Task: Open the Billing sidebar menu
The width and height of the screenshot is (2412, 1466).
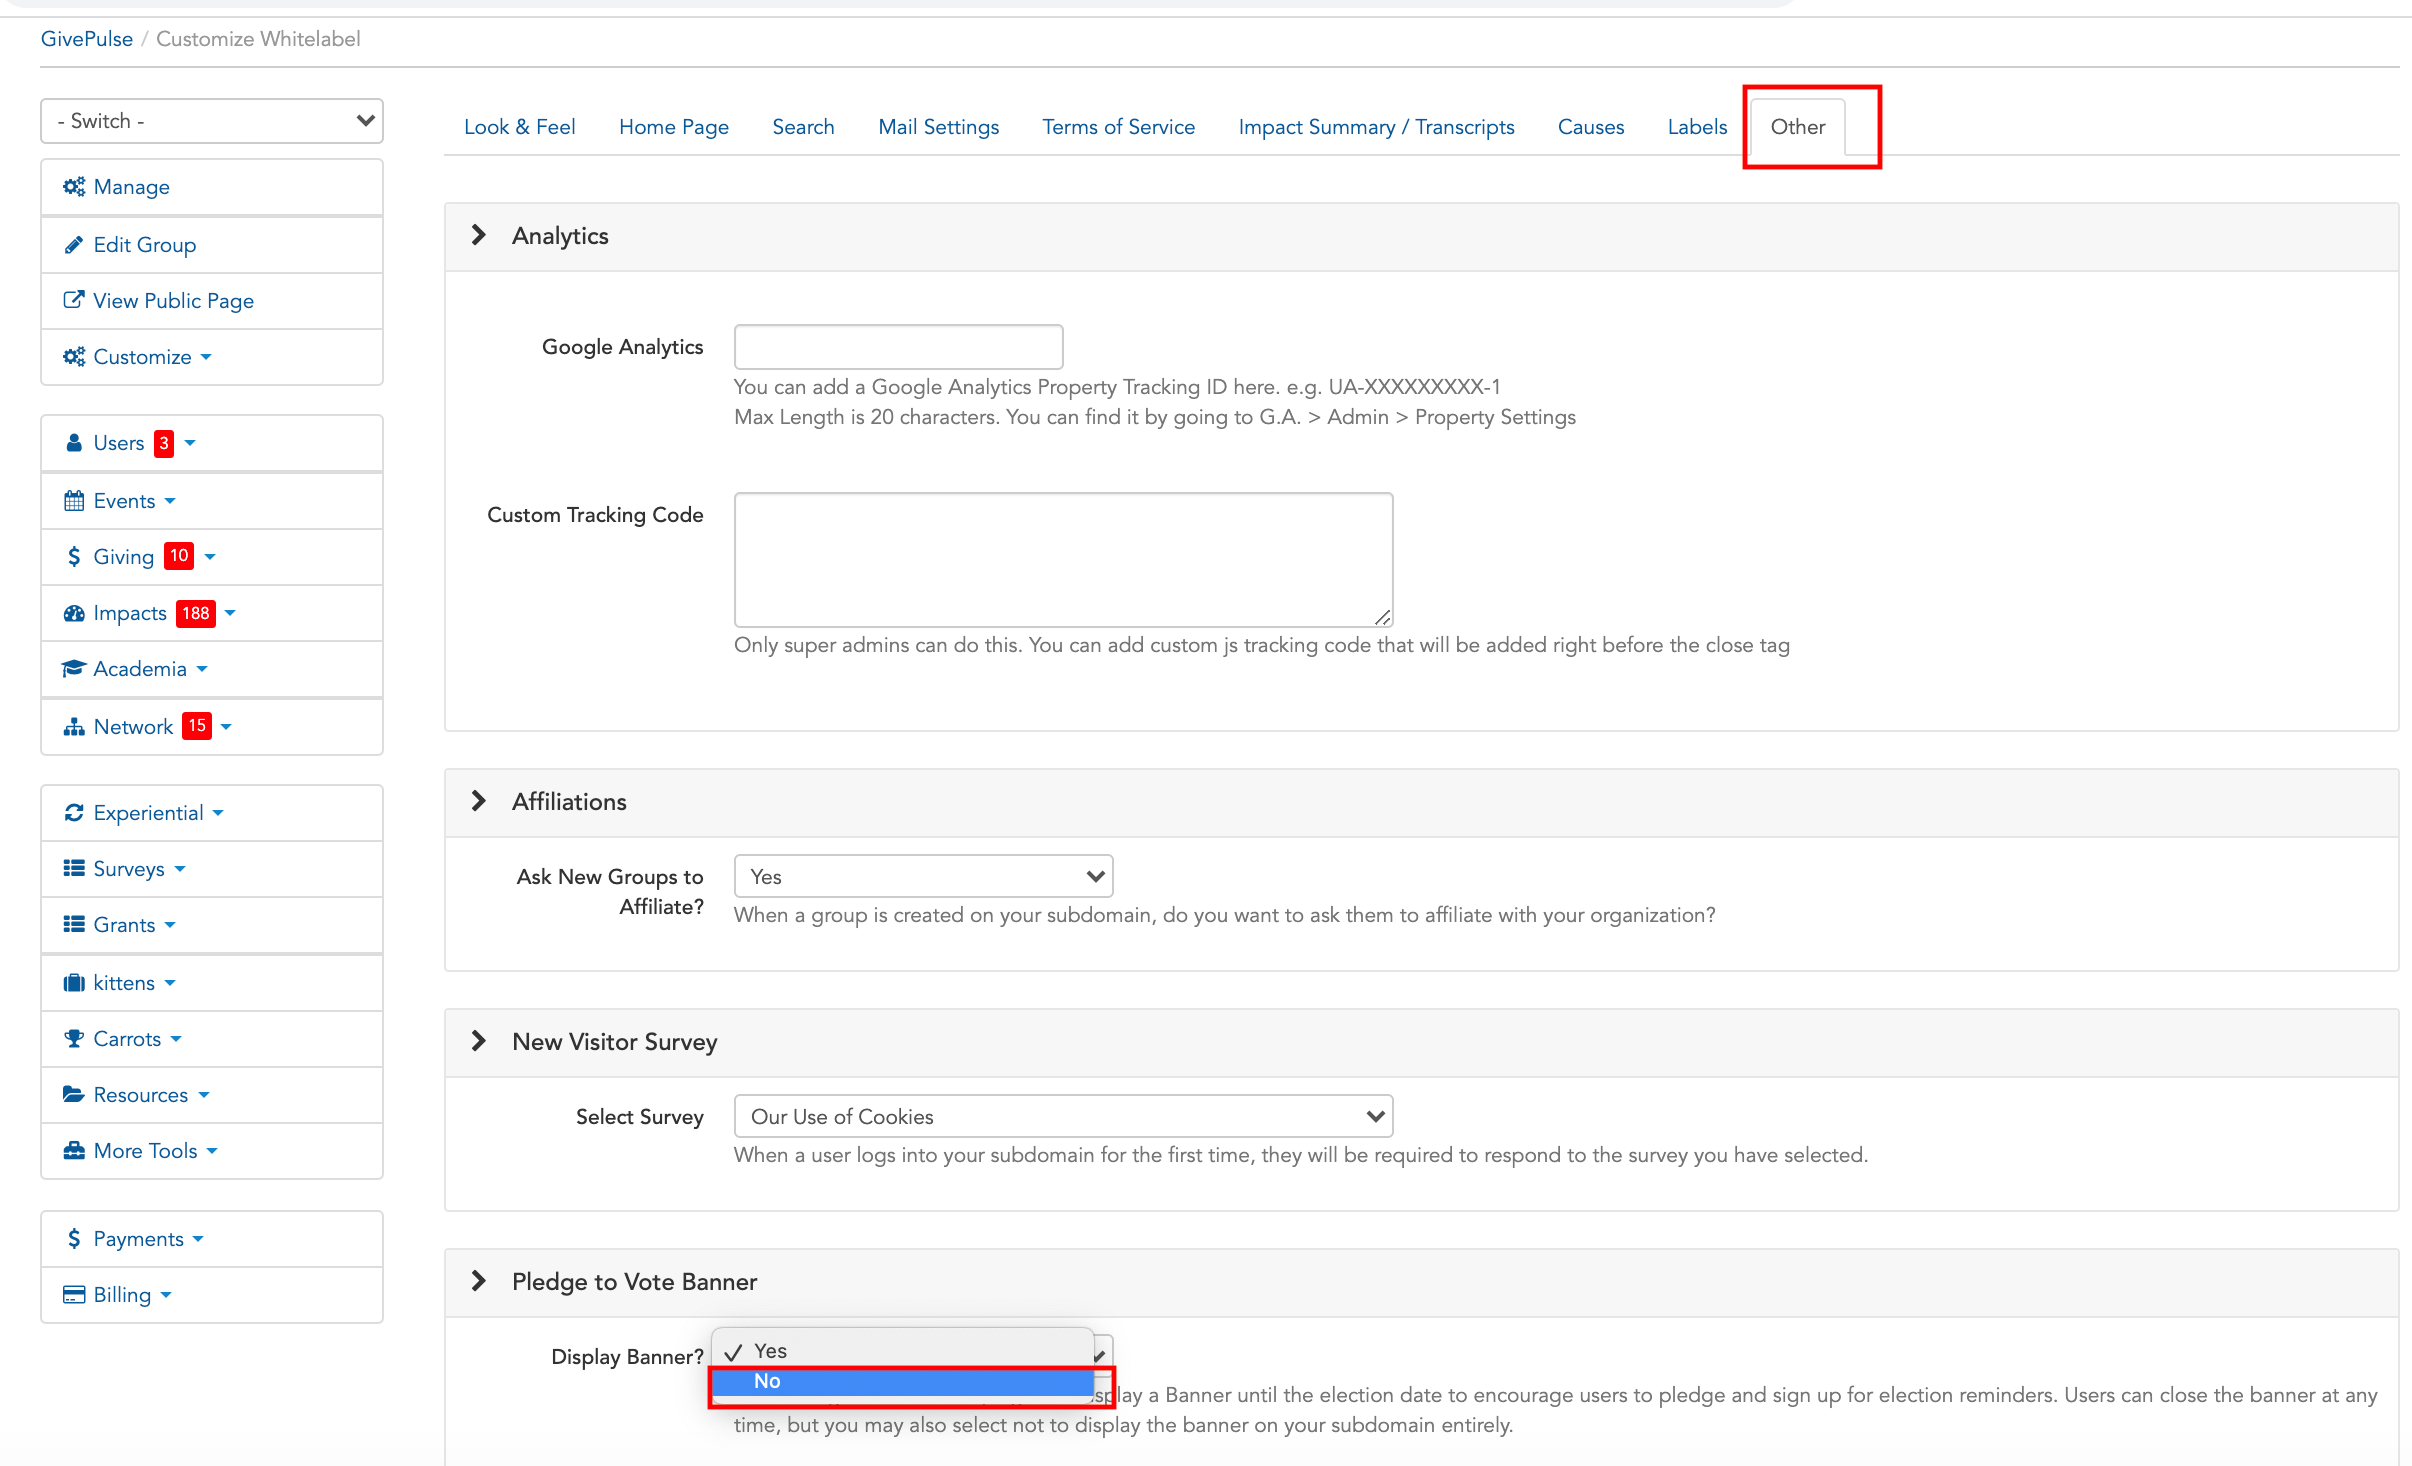Action: (x=212, y=1295)
